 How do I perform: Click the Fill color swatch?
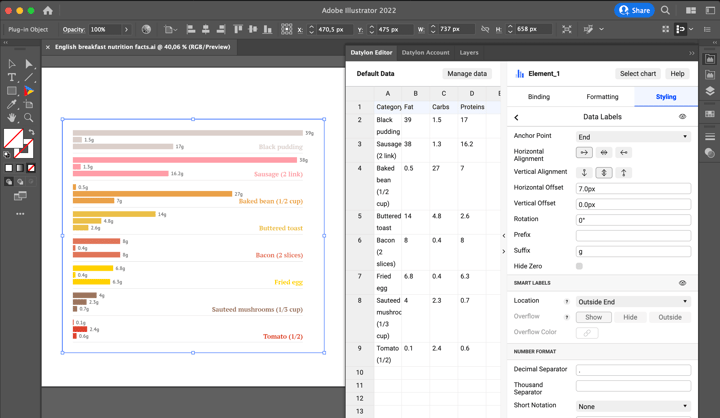[x=13, y=138]
